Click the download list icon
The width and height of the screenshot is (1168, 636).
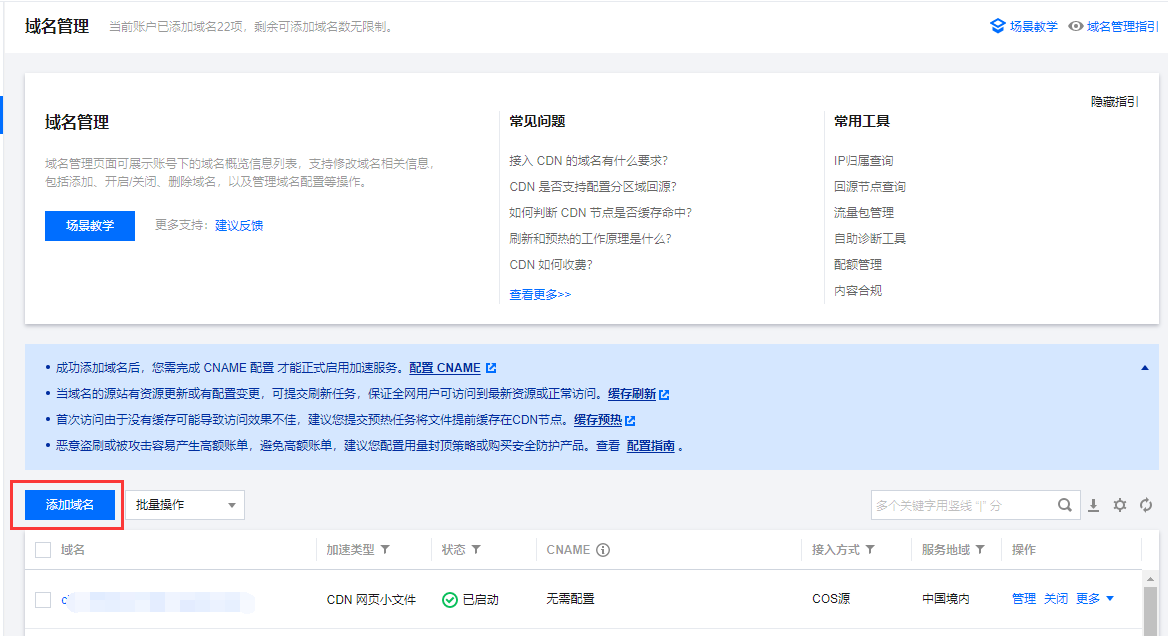pos(1094,505)
